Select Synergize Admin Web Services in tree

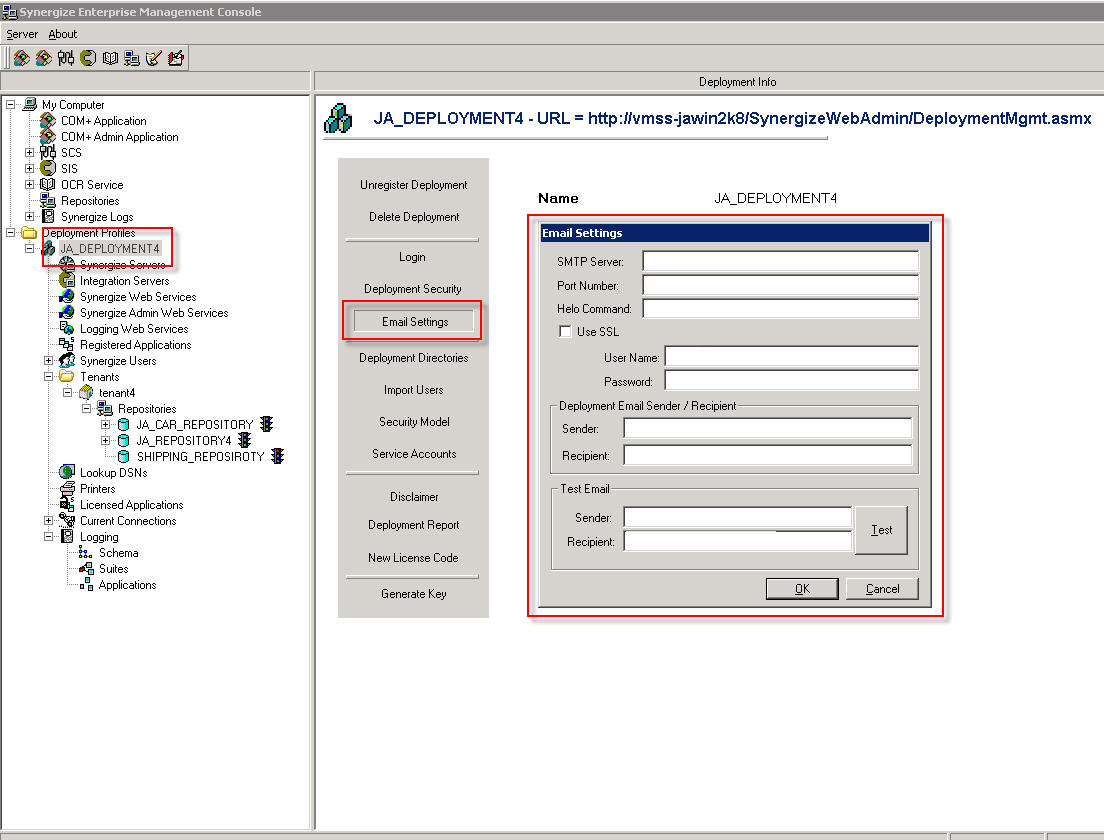(153, 313)
